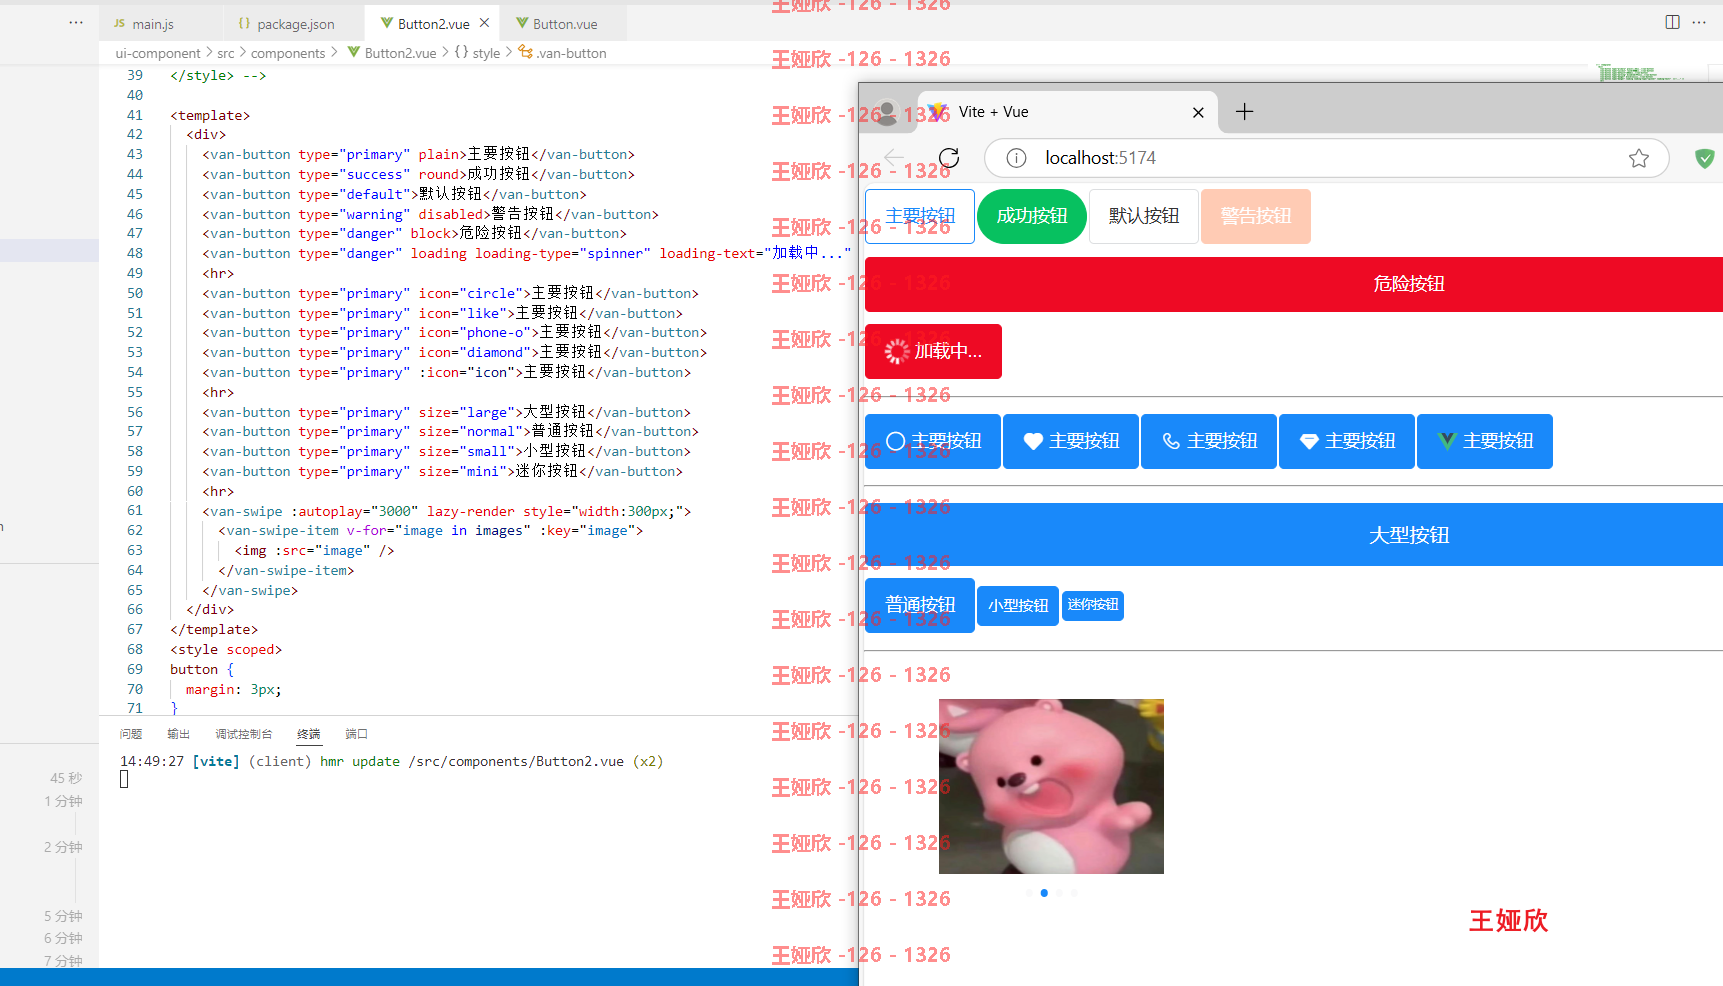Viewport: 1723px width, 986px height.
Task: Select the 终端 (Terminal) panel tab
Action: click(x=308, y=734)
